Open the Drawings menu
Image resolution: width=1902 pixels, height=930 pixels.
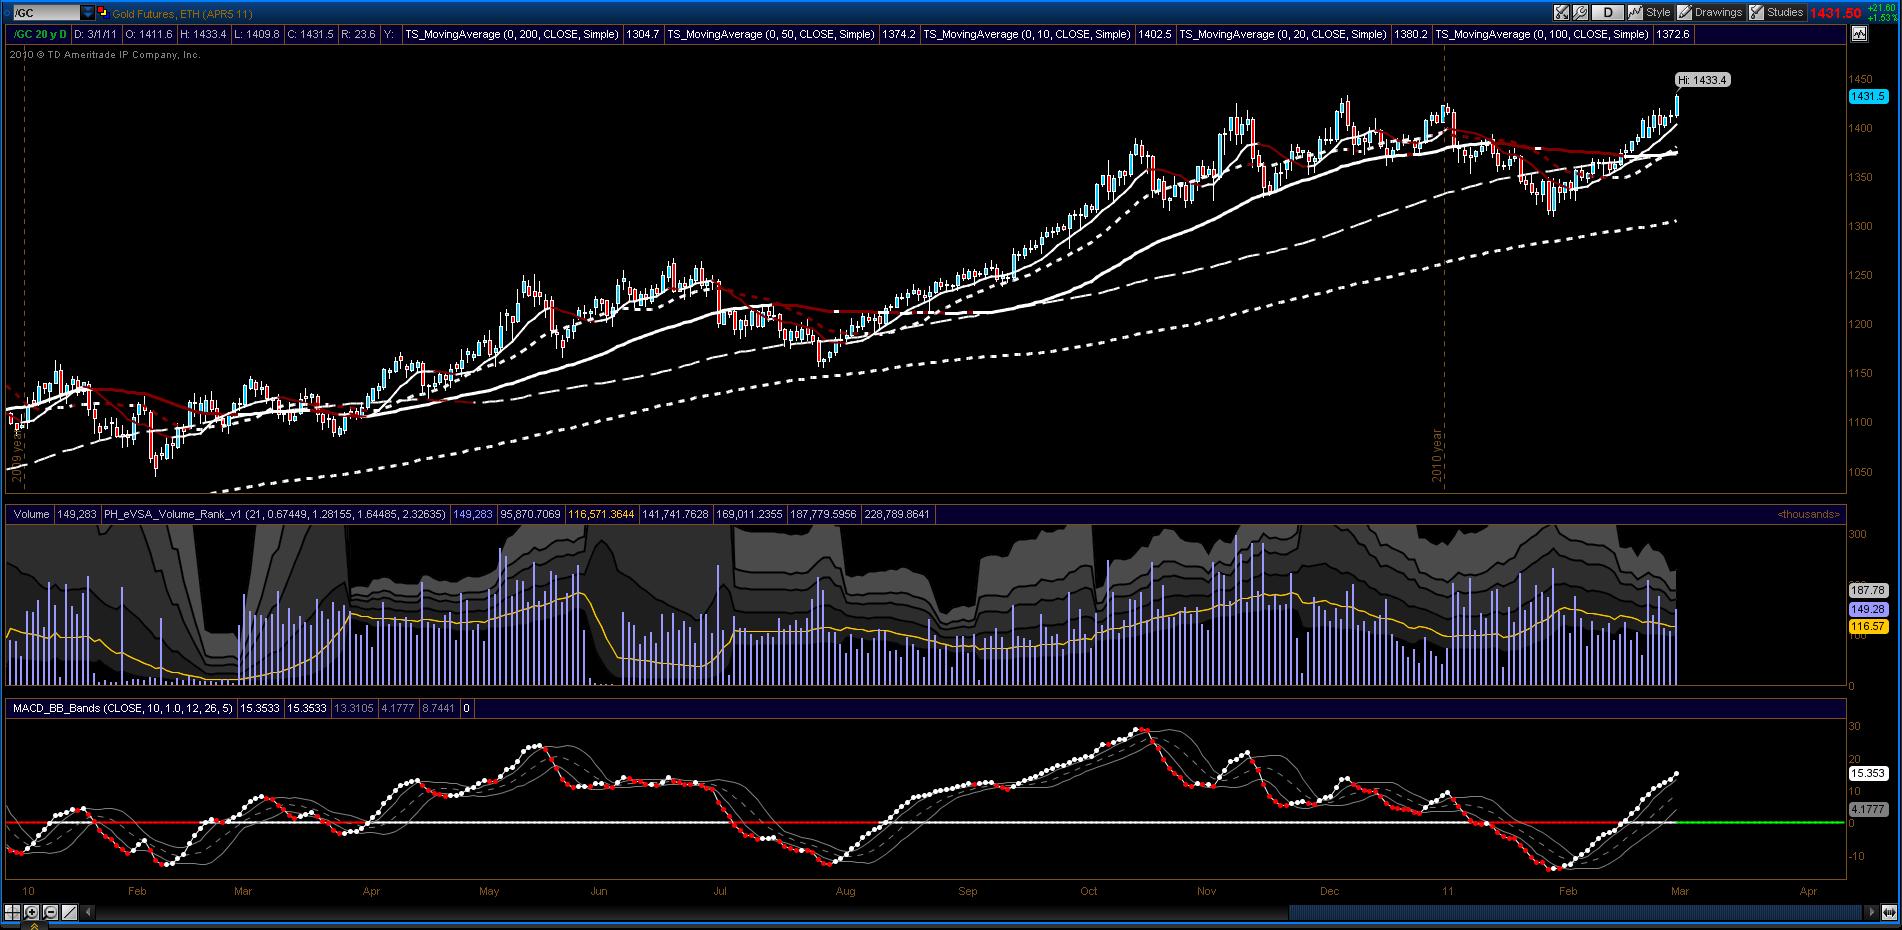click(1710, 13)
